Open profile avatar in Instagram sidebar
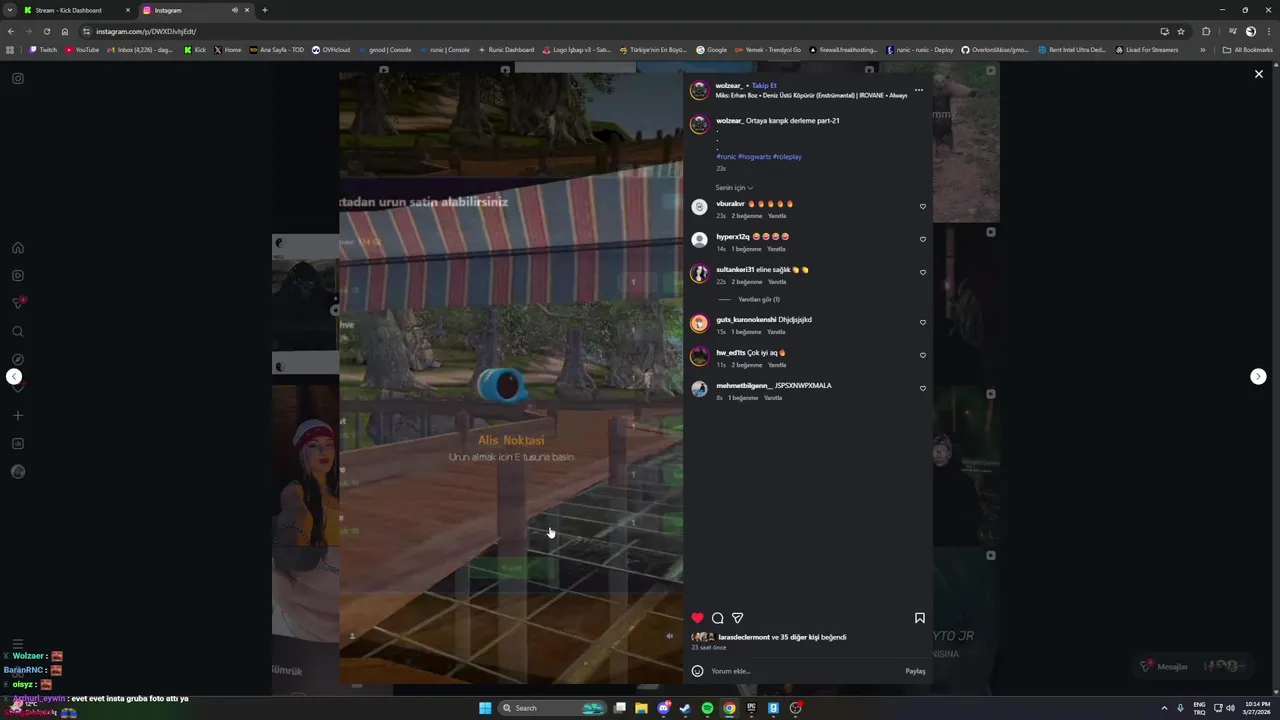This screenshot has height=720, width=1280. pyautogui.click(x=18, y=472)
